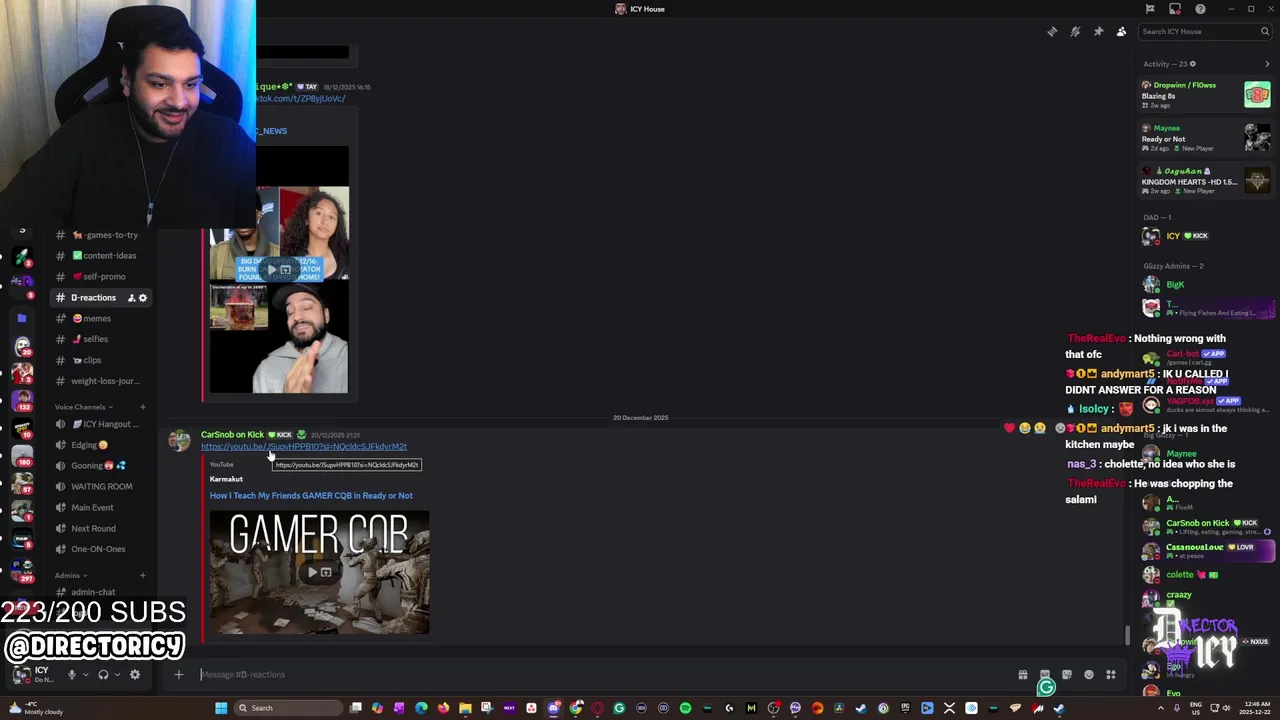Image resolution: width=1280 pixels, height=720 pixels.
Task: Open the sticker picker icon
Action: click(1067, 675)
